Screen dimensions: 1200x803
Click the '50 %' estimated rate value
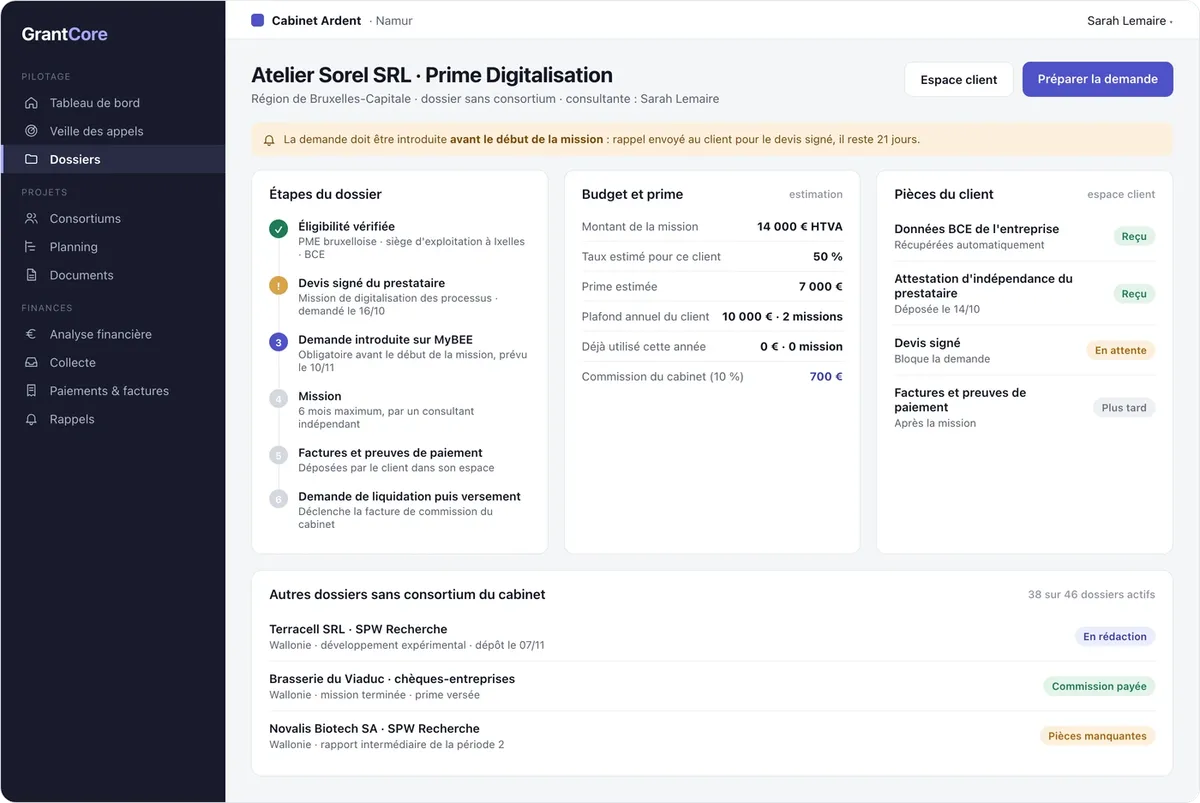click(828, 257)
